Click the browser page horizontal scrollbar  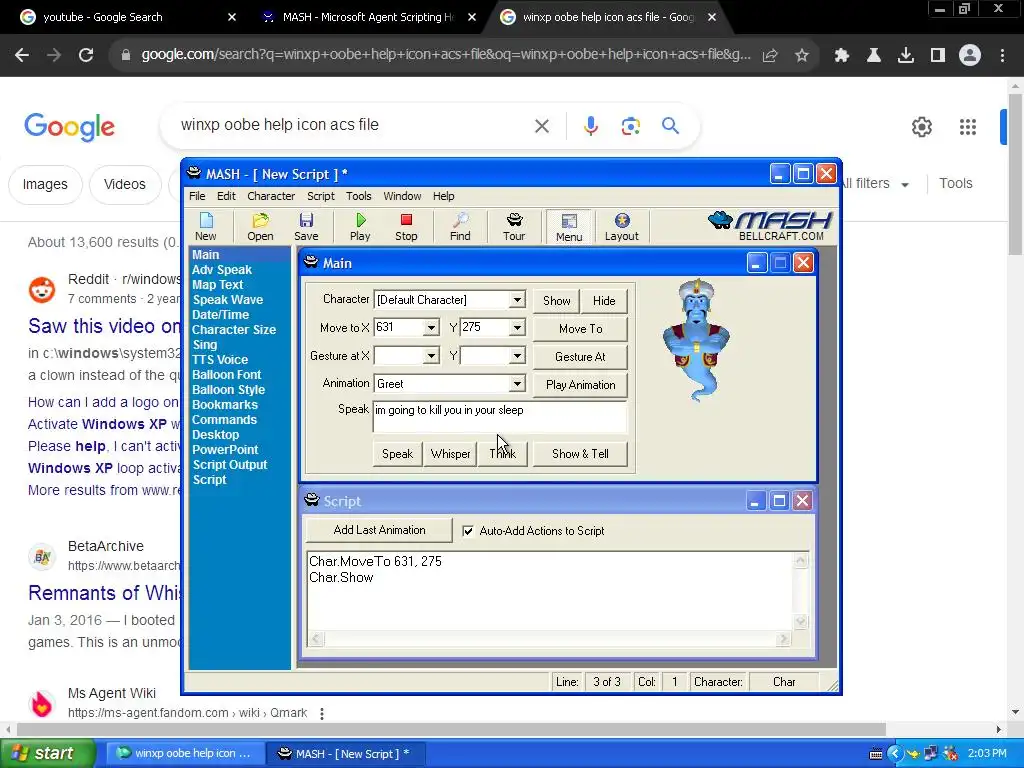coord(451,729)
